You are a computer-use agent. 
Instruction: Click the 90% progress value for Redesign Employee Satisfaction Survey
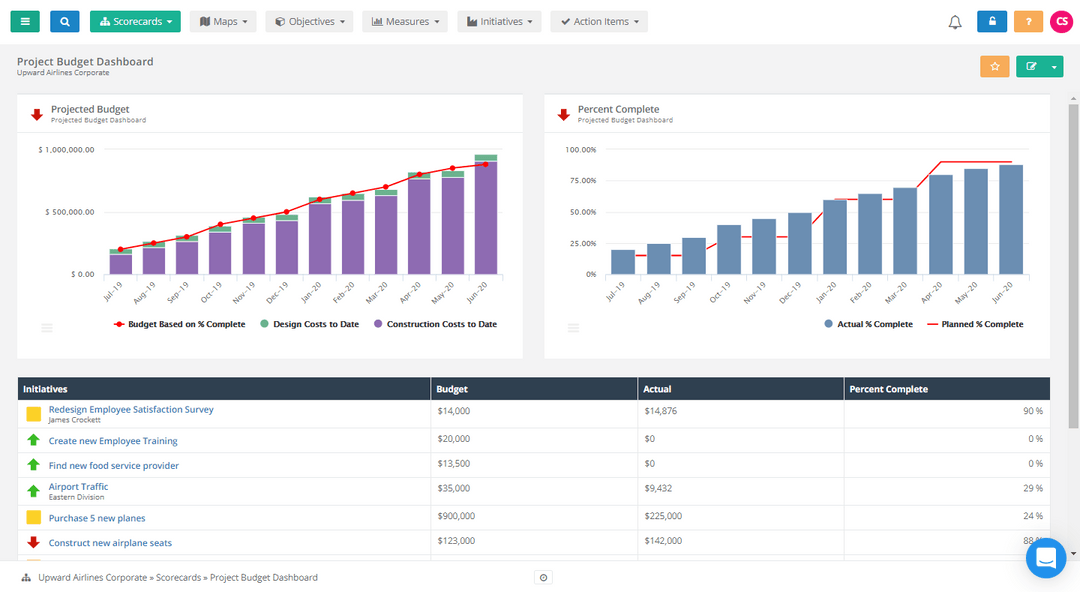[x=1035, y=410]
